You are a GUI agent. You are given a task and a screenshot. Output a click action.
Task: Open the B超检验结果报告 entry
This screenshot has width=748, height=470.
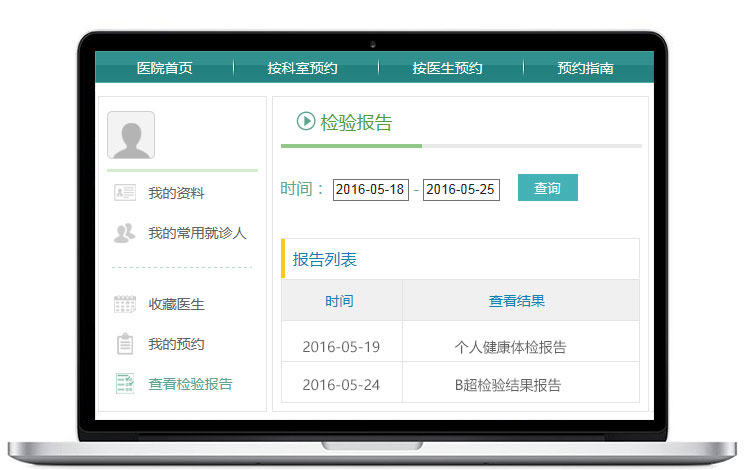tap(508, 385)
